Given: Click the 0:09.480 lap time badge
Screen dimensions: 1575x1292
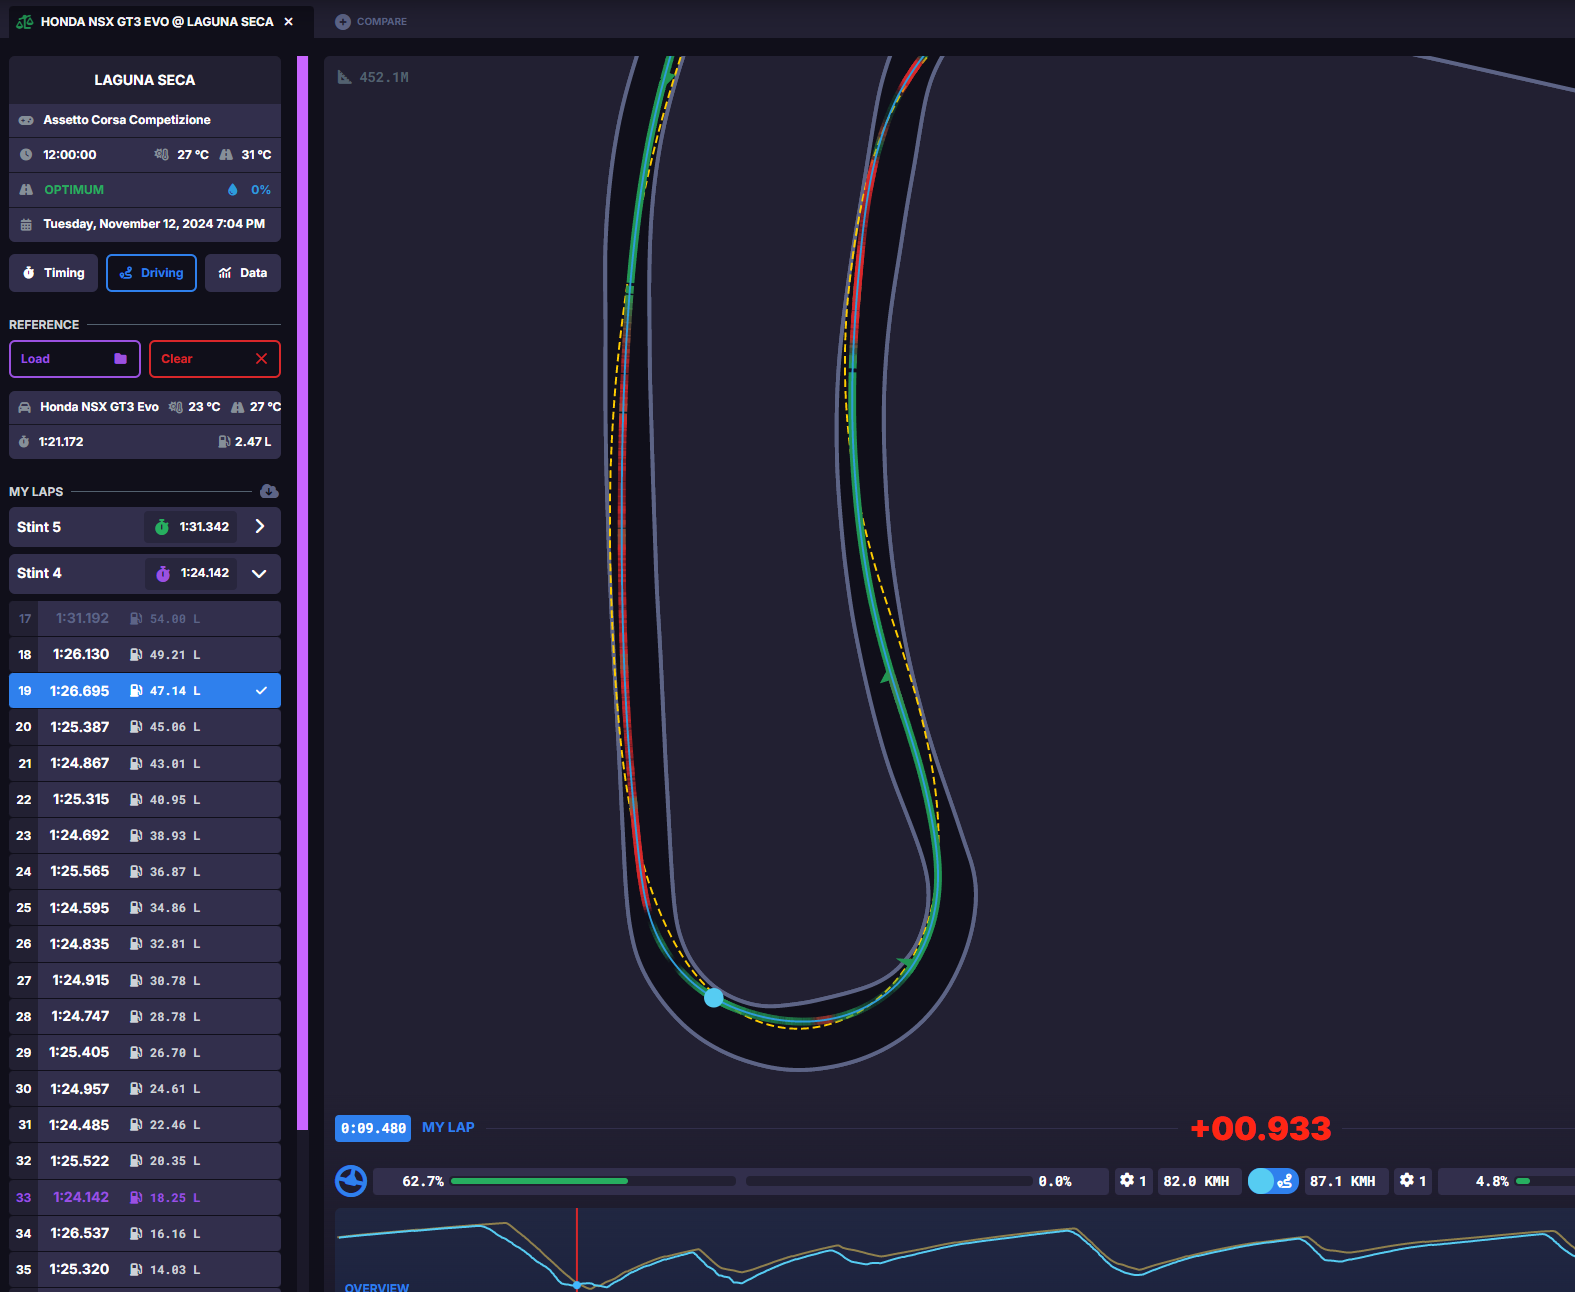Looking at the screenshot, I should click(373, 1128).
